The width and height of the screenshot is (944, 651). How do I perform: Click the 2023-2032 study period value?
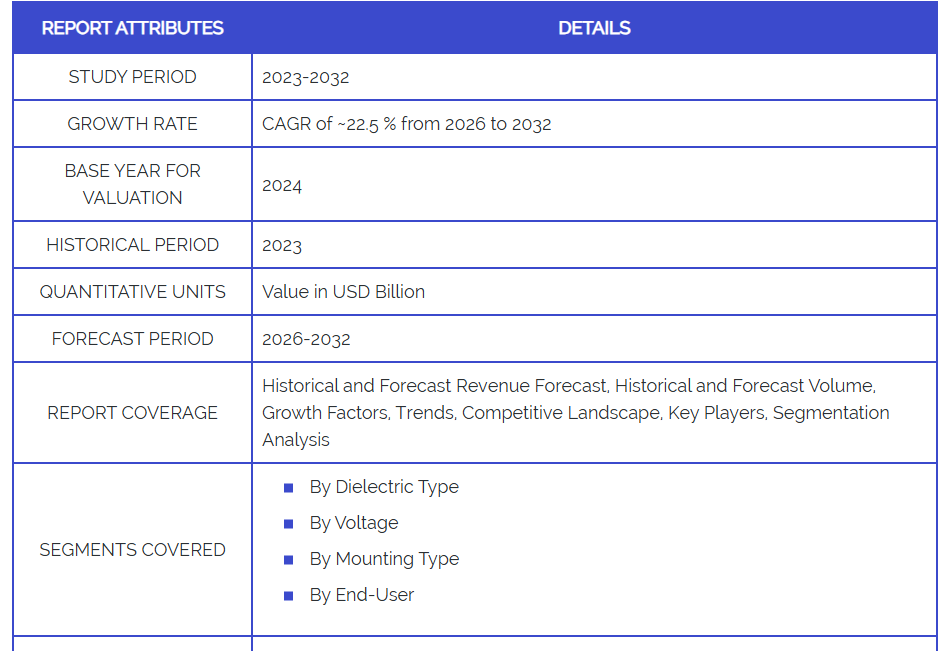click(x=305, y=77)
